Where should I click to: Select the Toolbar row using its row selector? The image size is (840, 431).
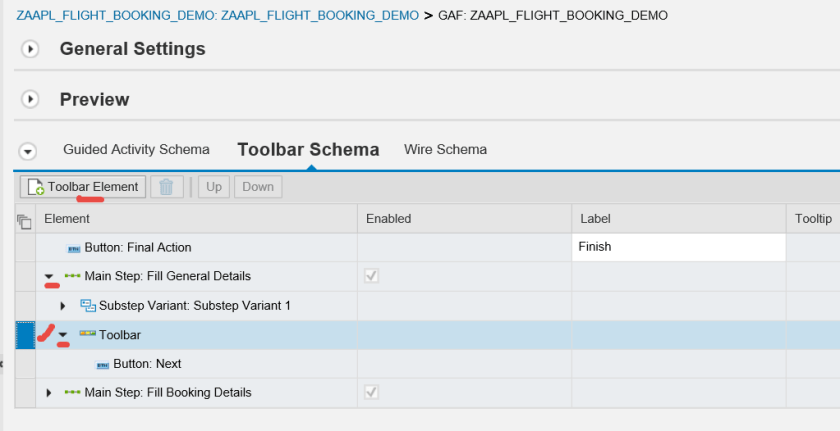pyautogui.click(x=25, y=335)
